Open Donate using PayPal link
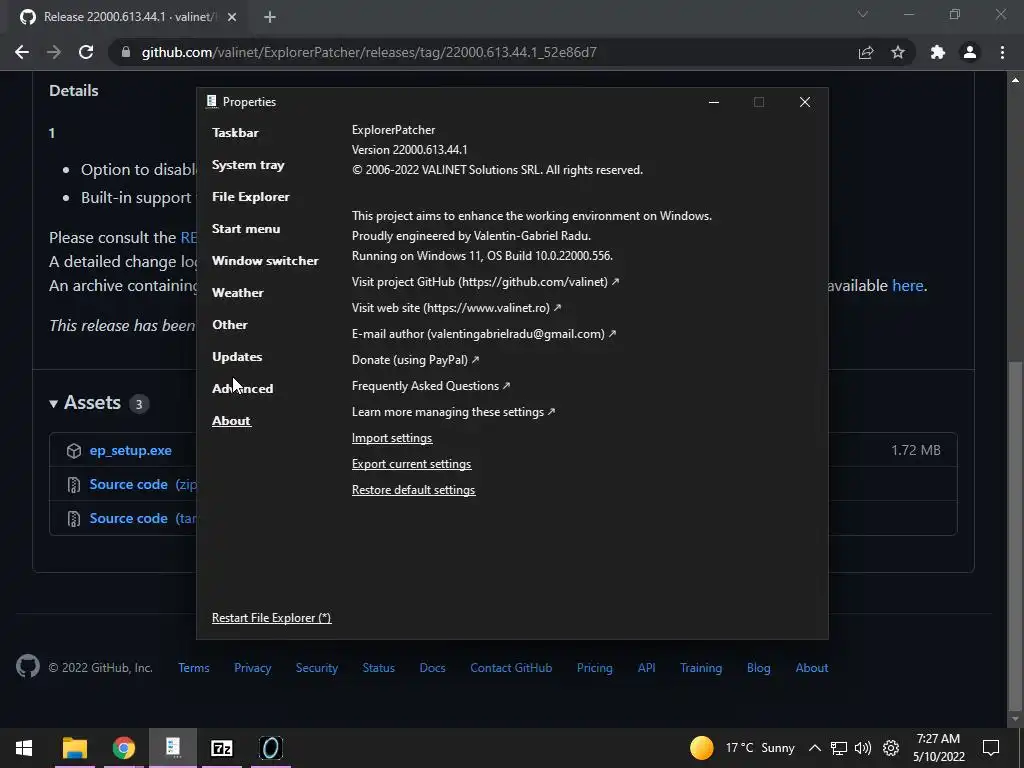The height and width of the screenshot is (768, 1024). pyautogui.click(x=415, y=360)
